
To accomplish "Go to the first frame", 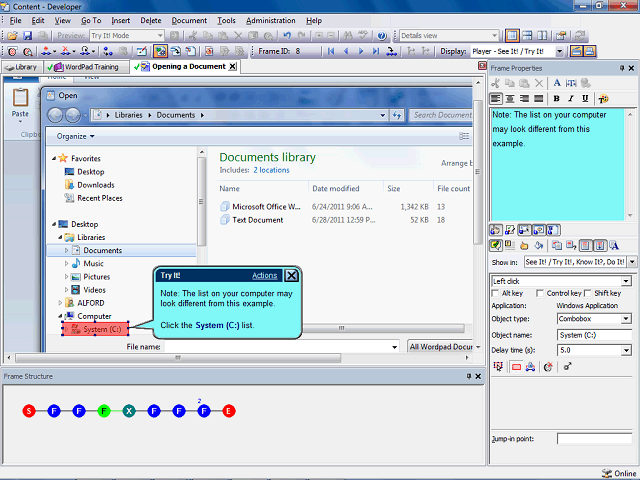I will click(x=331, y=51).
